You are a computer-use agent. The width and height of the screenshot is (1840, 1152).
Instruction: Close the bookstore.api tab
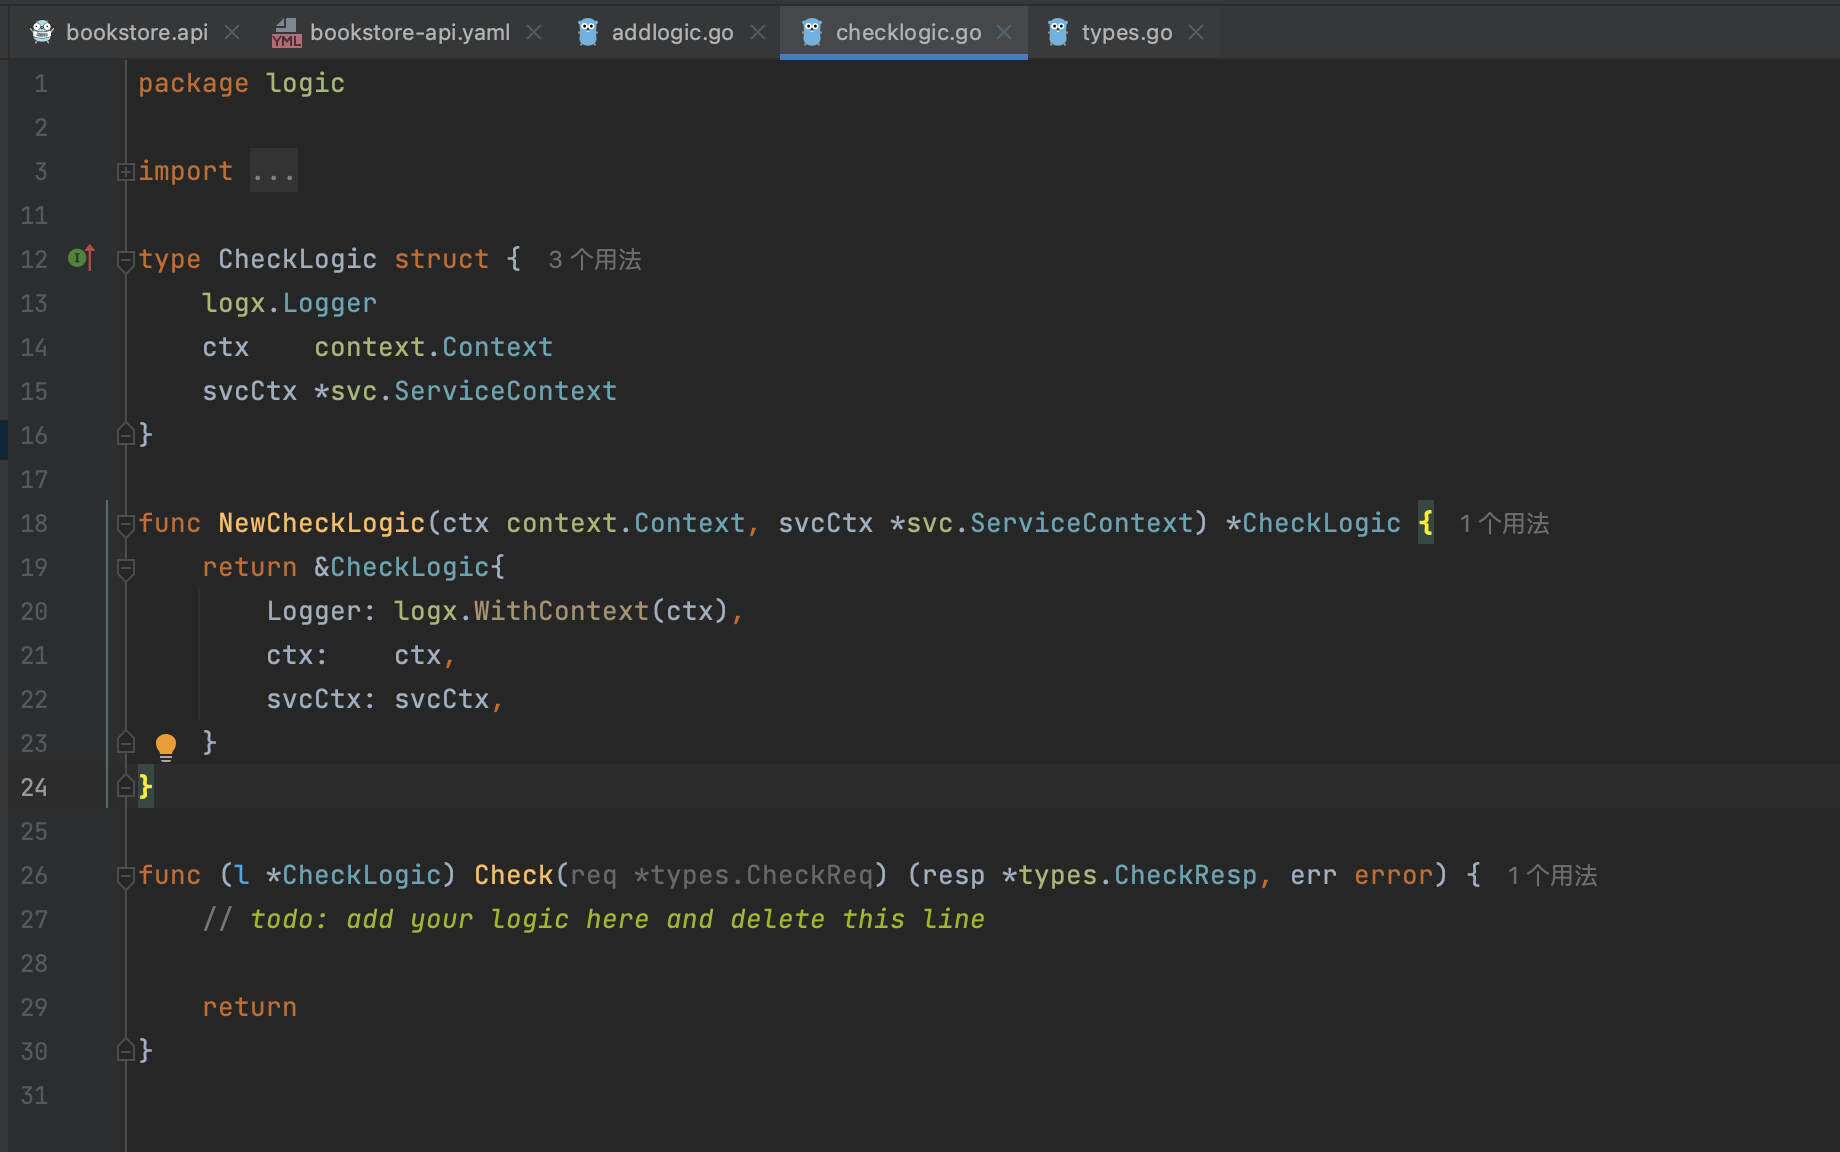232,32
